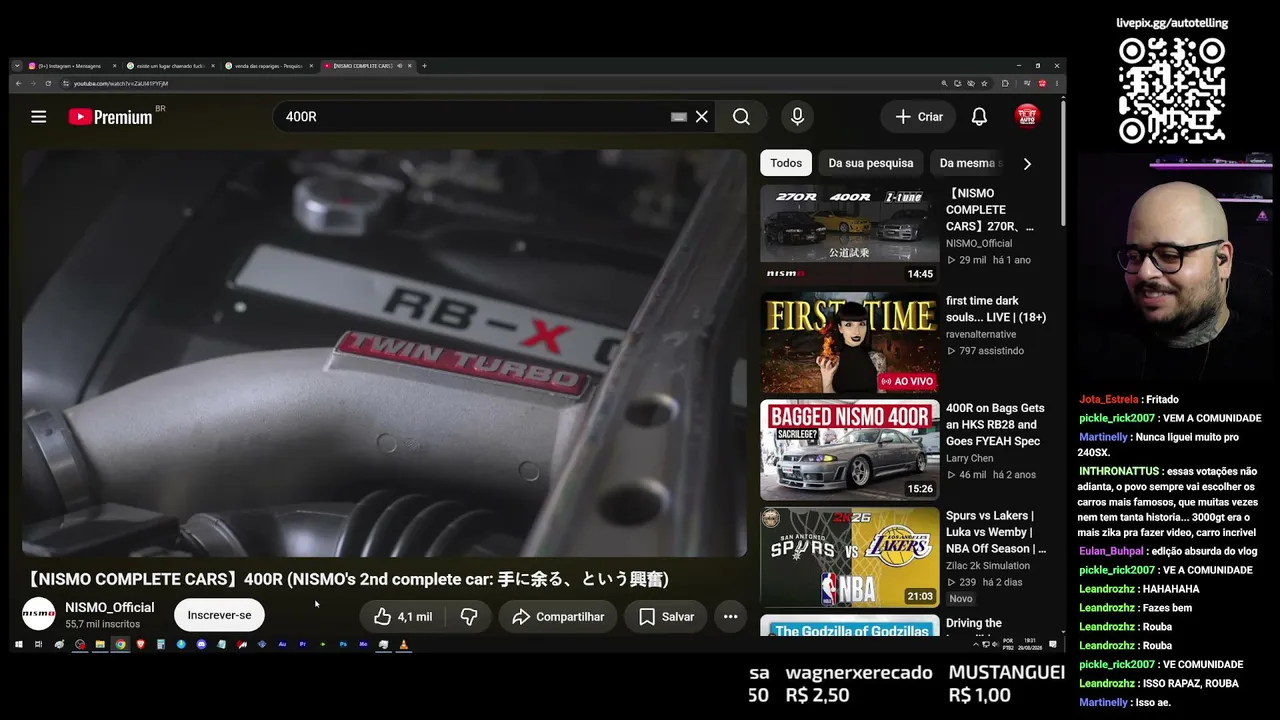Switch to the 'venda das raparigas' tab

(269, 66)
